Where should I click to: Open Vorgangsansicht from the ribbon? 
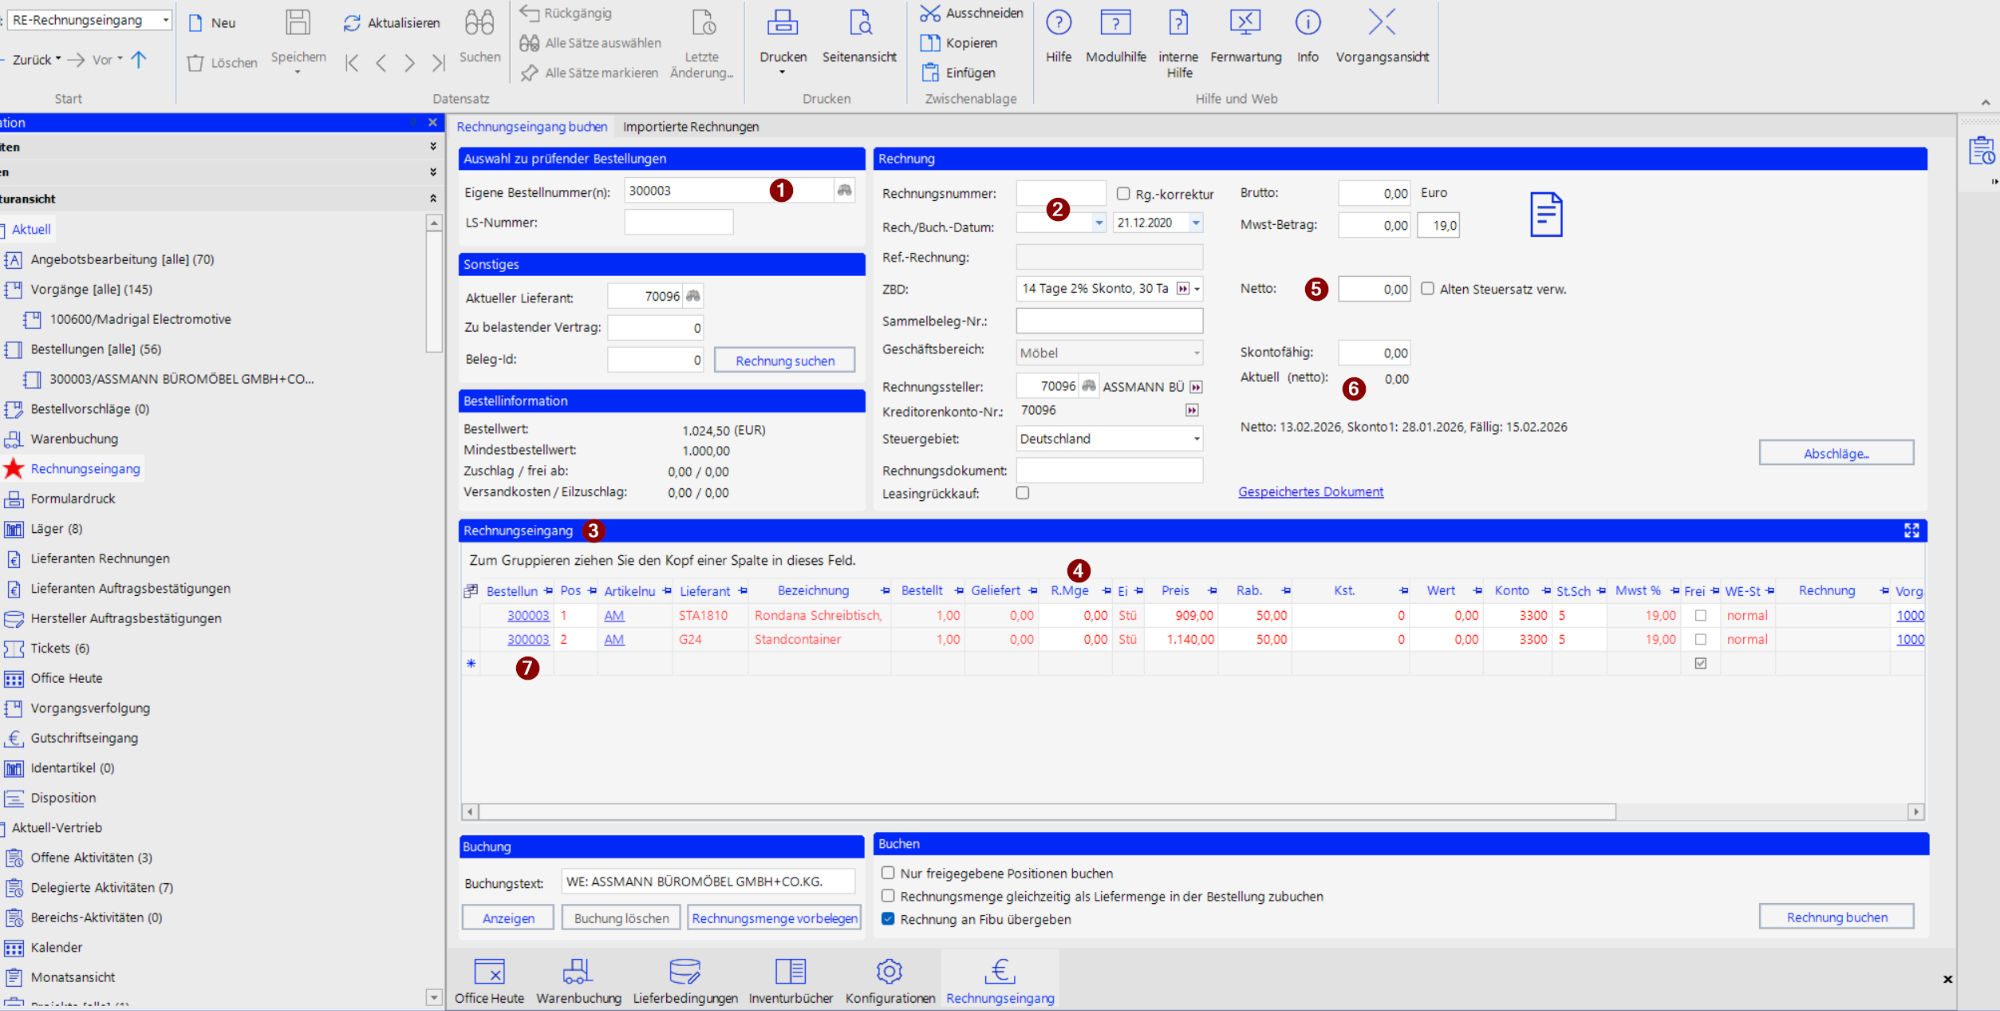click(x=1381, y=24)
